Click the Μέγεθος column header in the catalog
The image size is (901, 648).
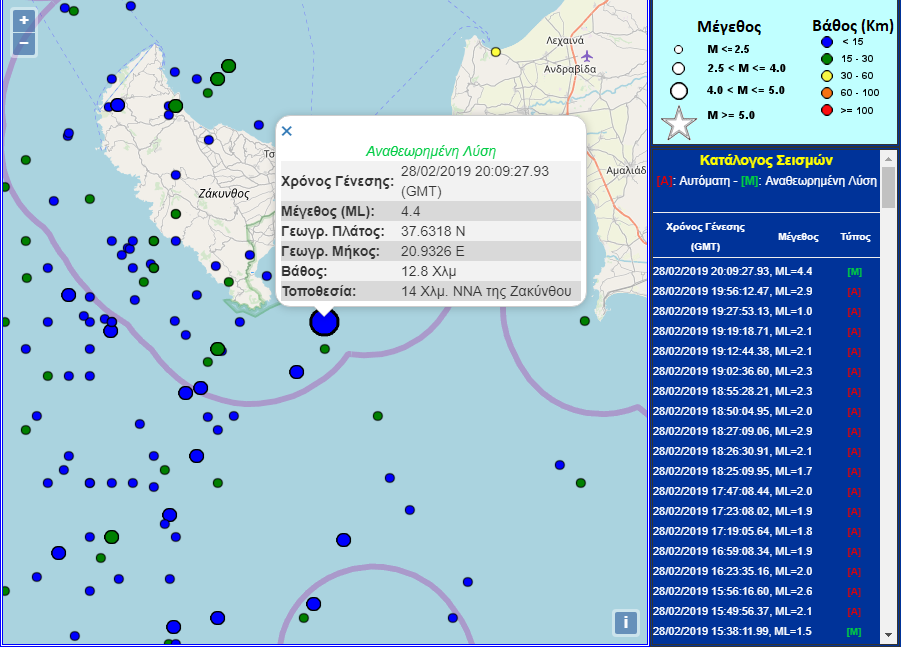click(799, 237)
